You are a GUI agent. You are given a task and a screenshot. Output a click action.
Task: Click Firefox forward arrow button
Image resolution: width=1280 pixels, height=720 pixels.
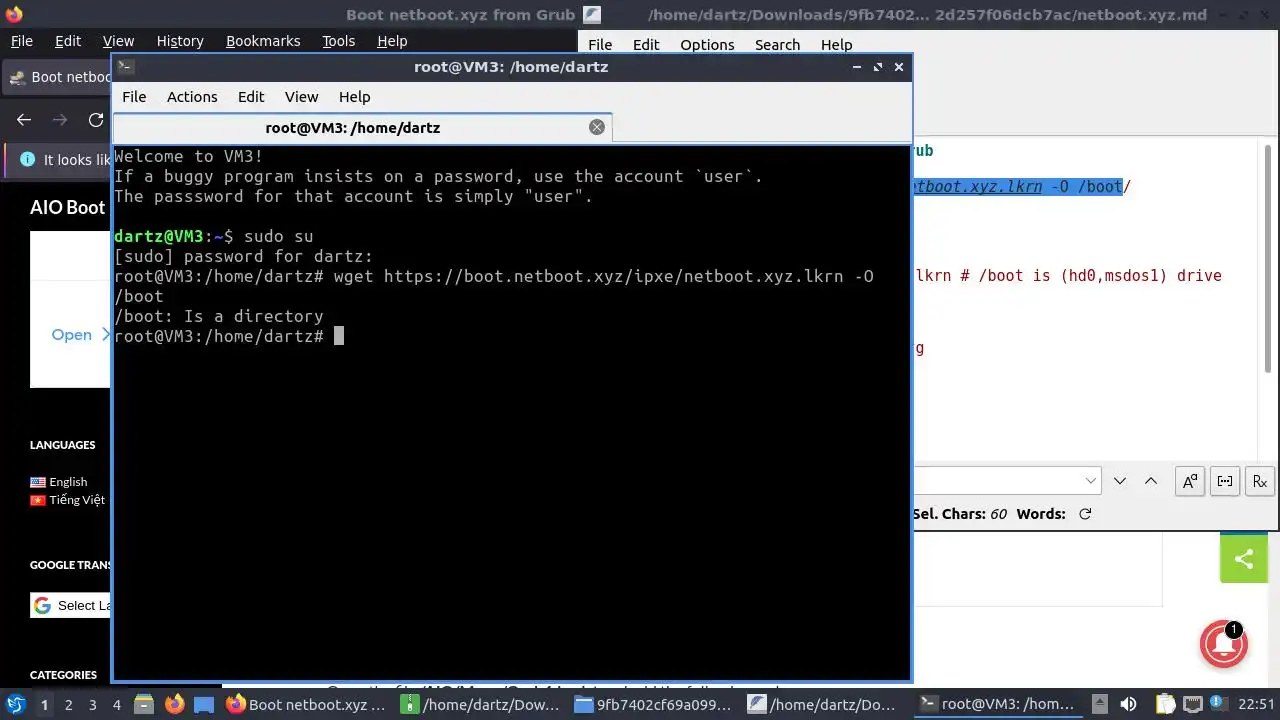(60, 120)
